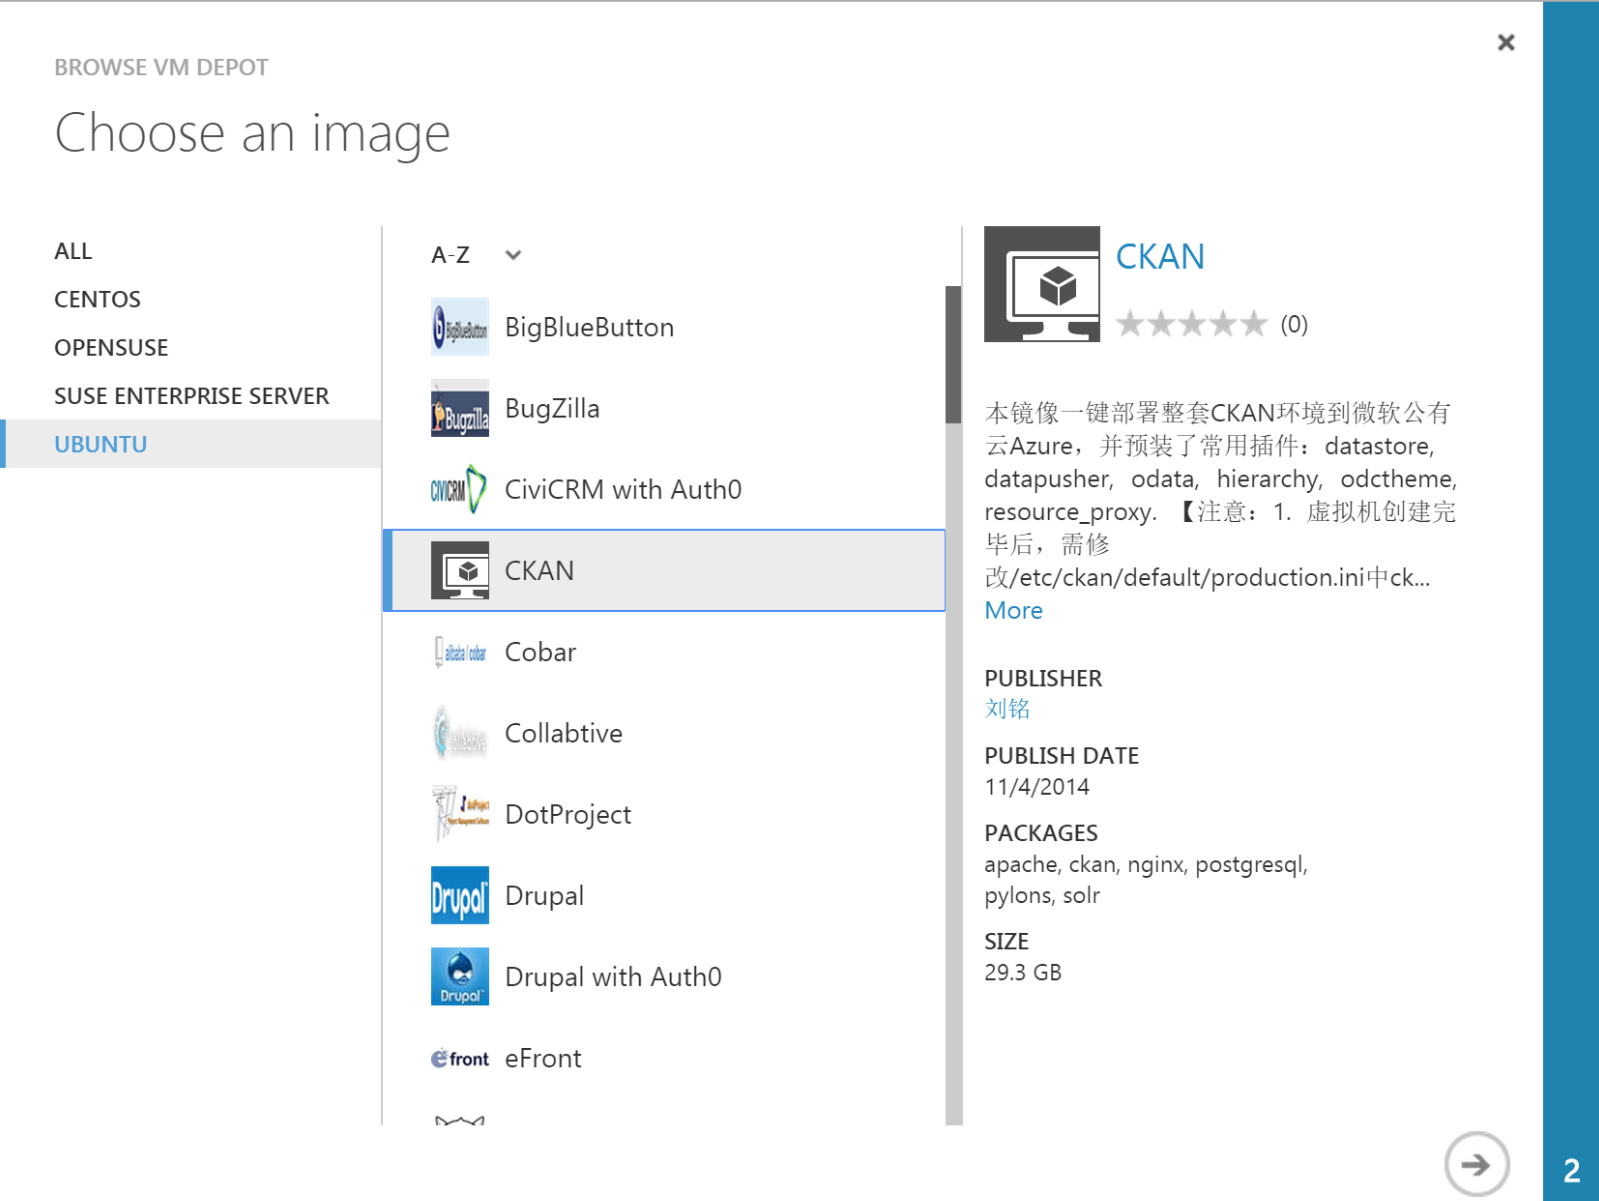This screenshot has width=1599, height=1201.
Task: Open the CKAN title link
Action: coord(1160,257)
